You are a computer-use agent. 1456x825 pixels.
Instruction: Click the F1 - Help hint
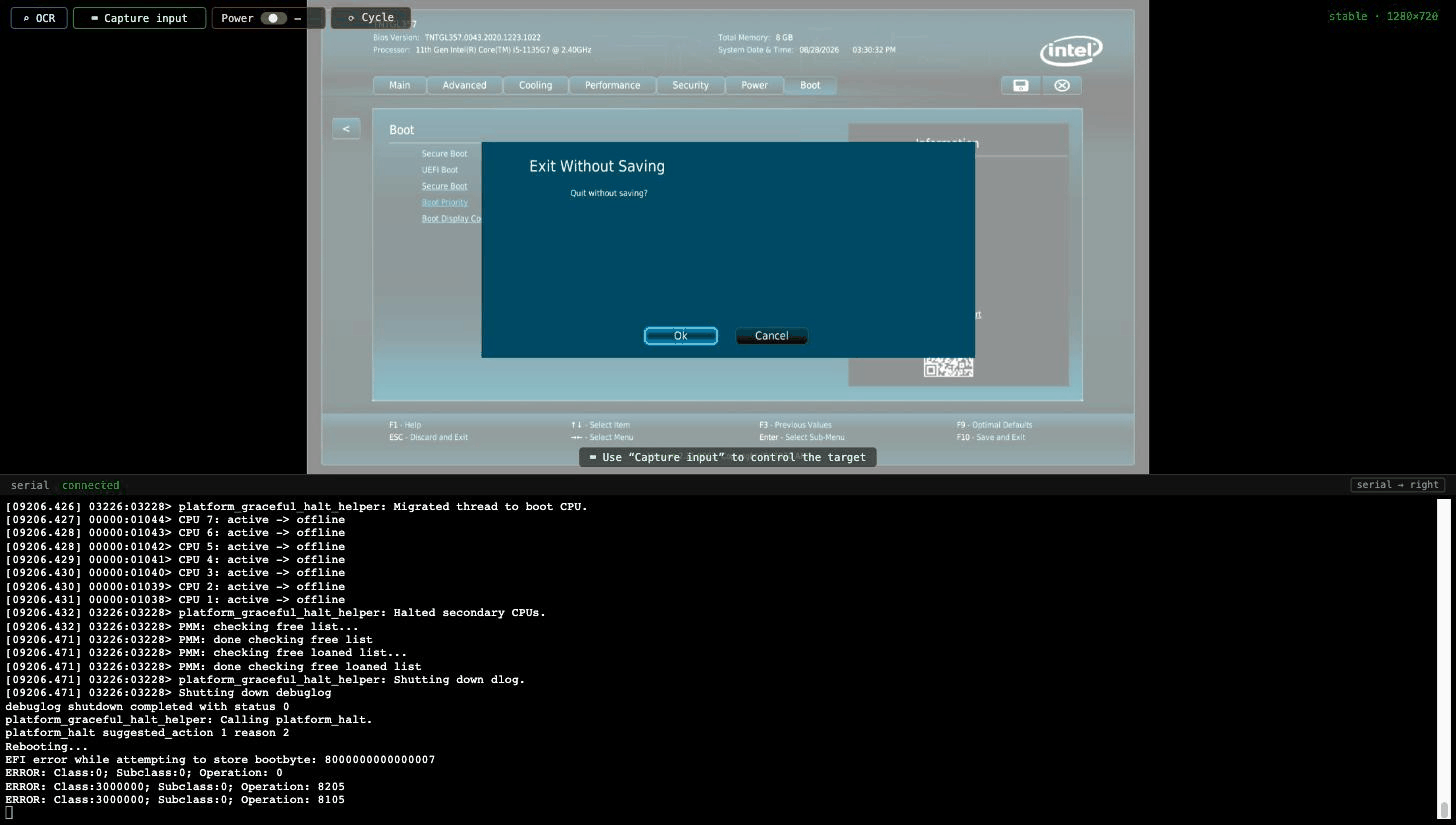point(405,425)
